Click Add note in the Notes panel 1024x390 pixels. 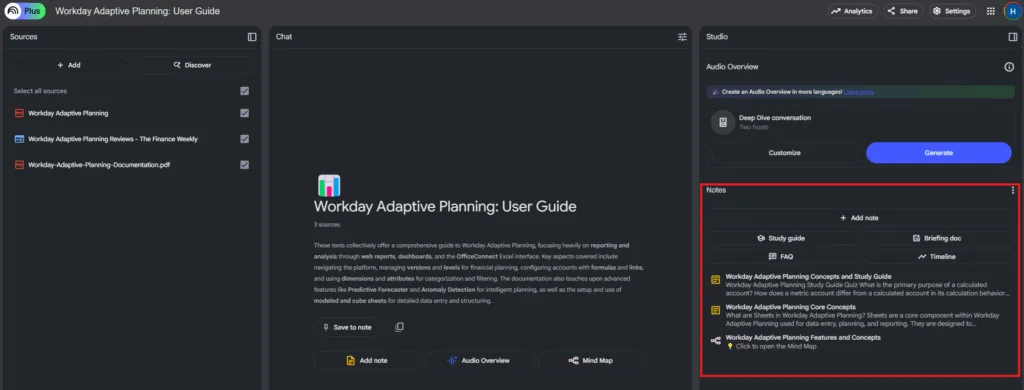[859, 218]
